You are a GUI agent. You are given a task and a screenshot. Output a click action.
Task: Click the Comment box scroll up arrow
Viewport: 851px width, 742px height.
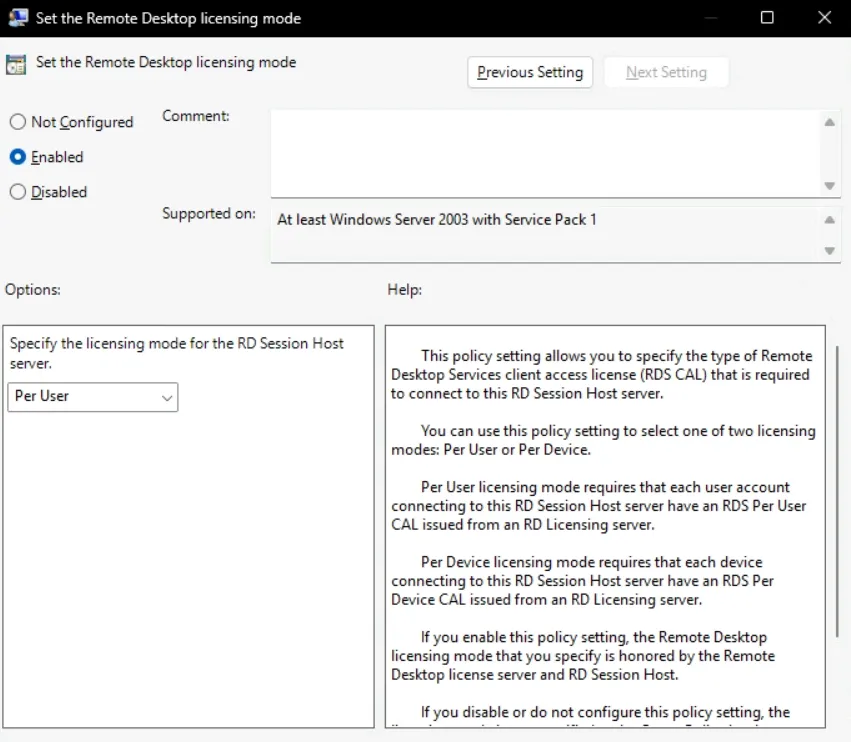pyautogui.click(x=829, y=122)
